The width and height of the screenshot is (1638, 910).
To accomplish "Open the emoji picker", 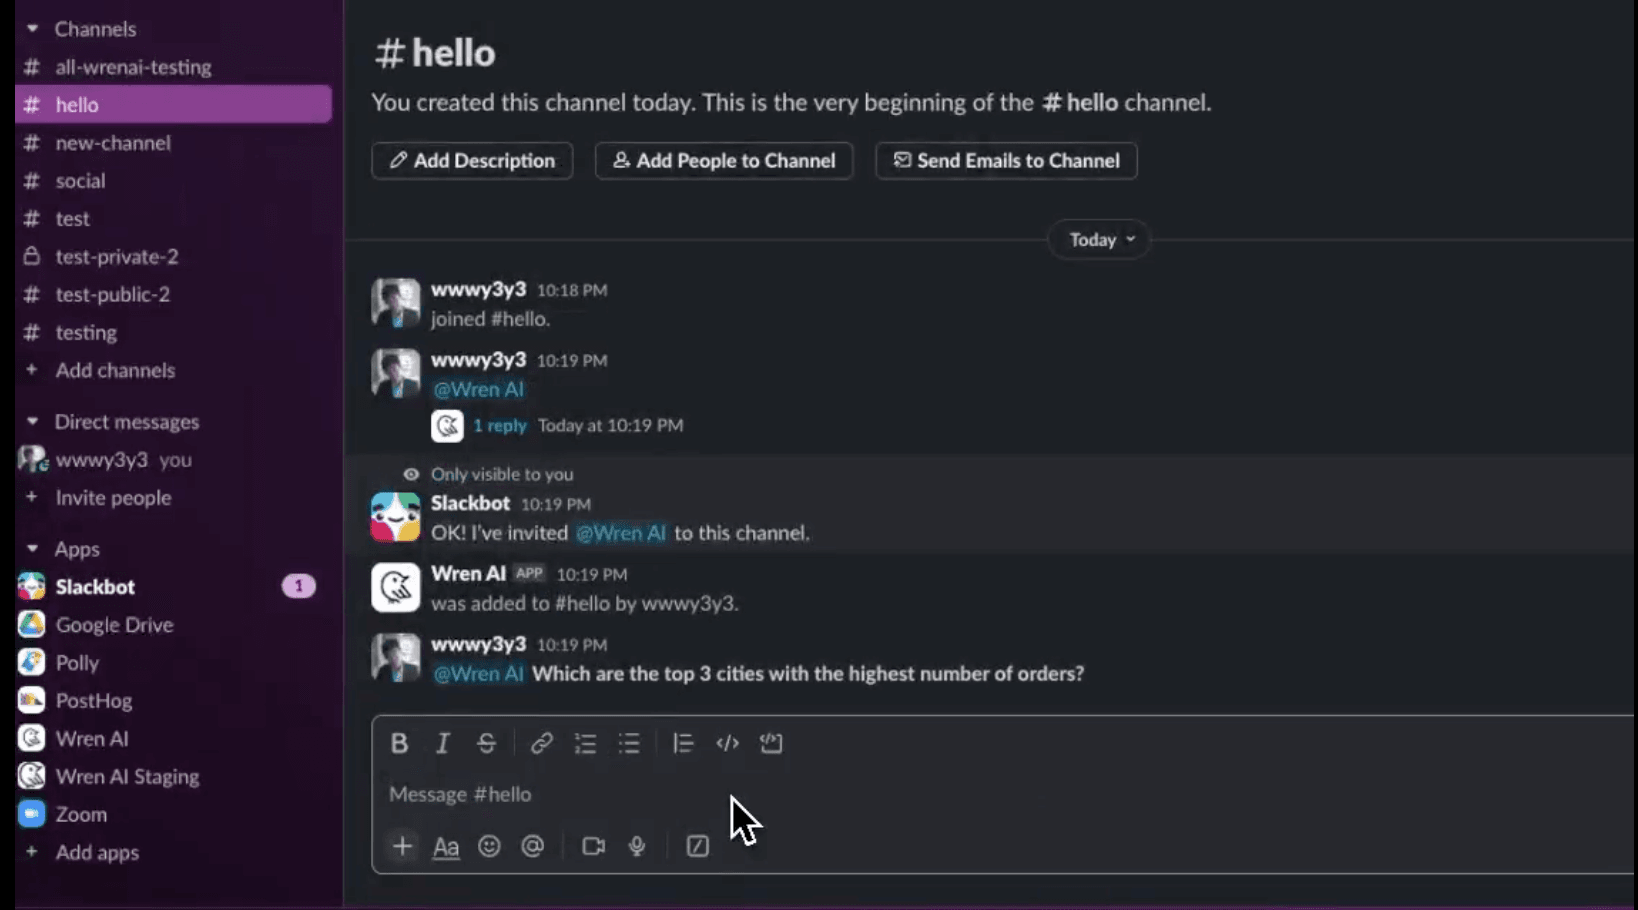I will [489, 846].
